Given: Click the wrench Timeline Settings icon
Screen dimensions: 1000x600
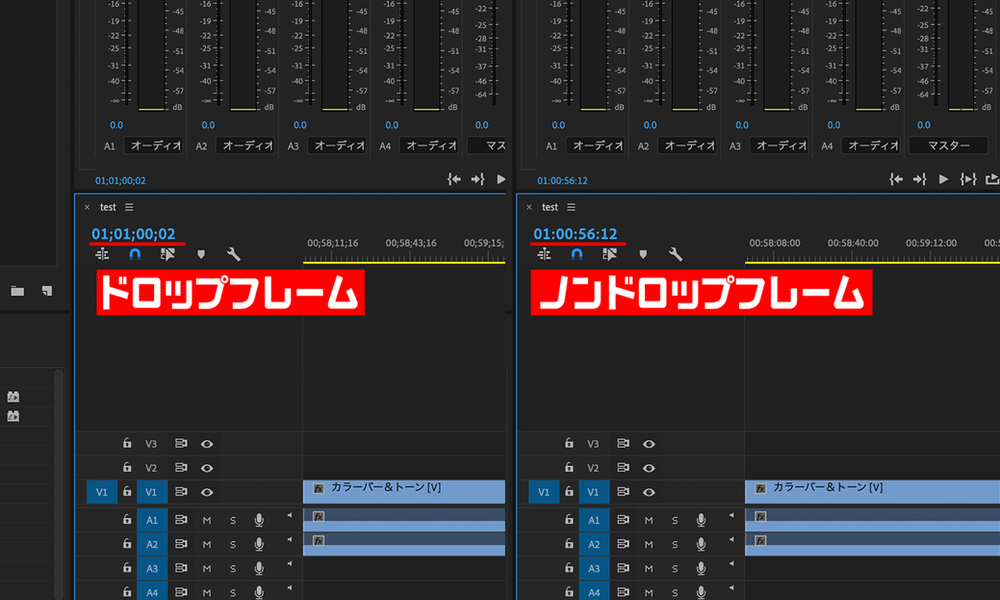Looking at the screenshot, I should pyautogui.click(x=233, y=254).
